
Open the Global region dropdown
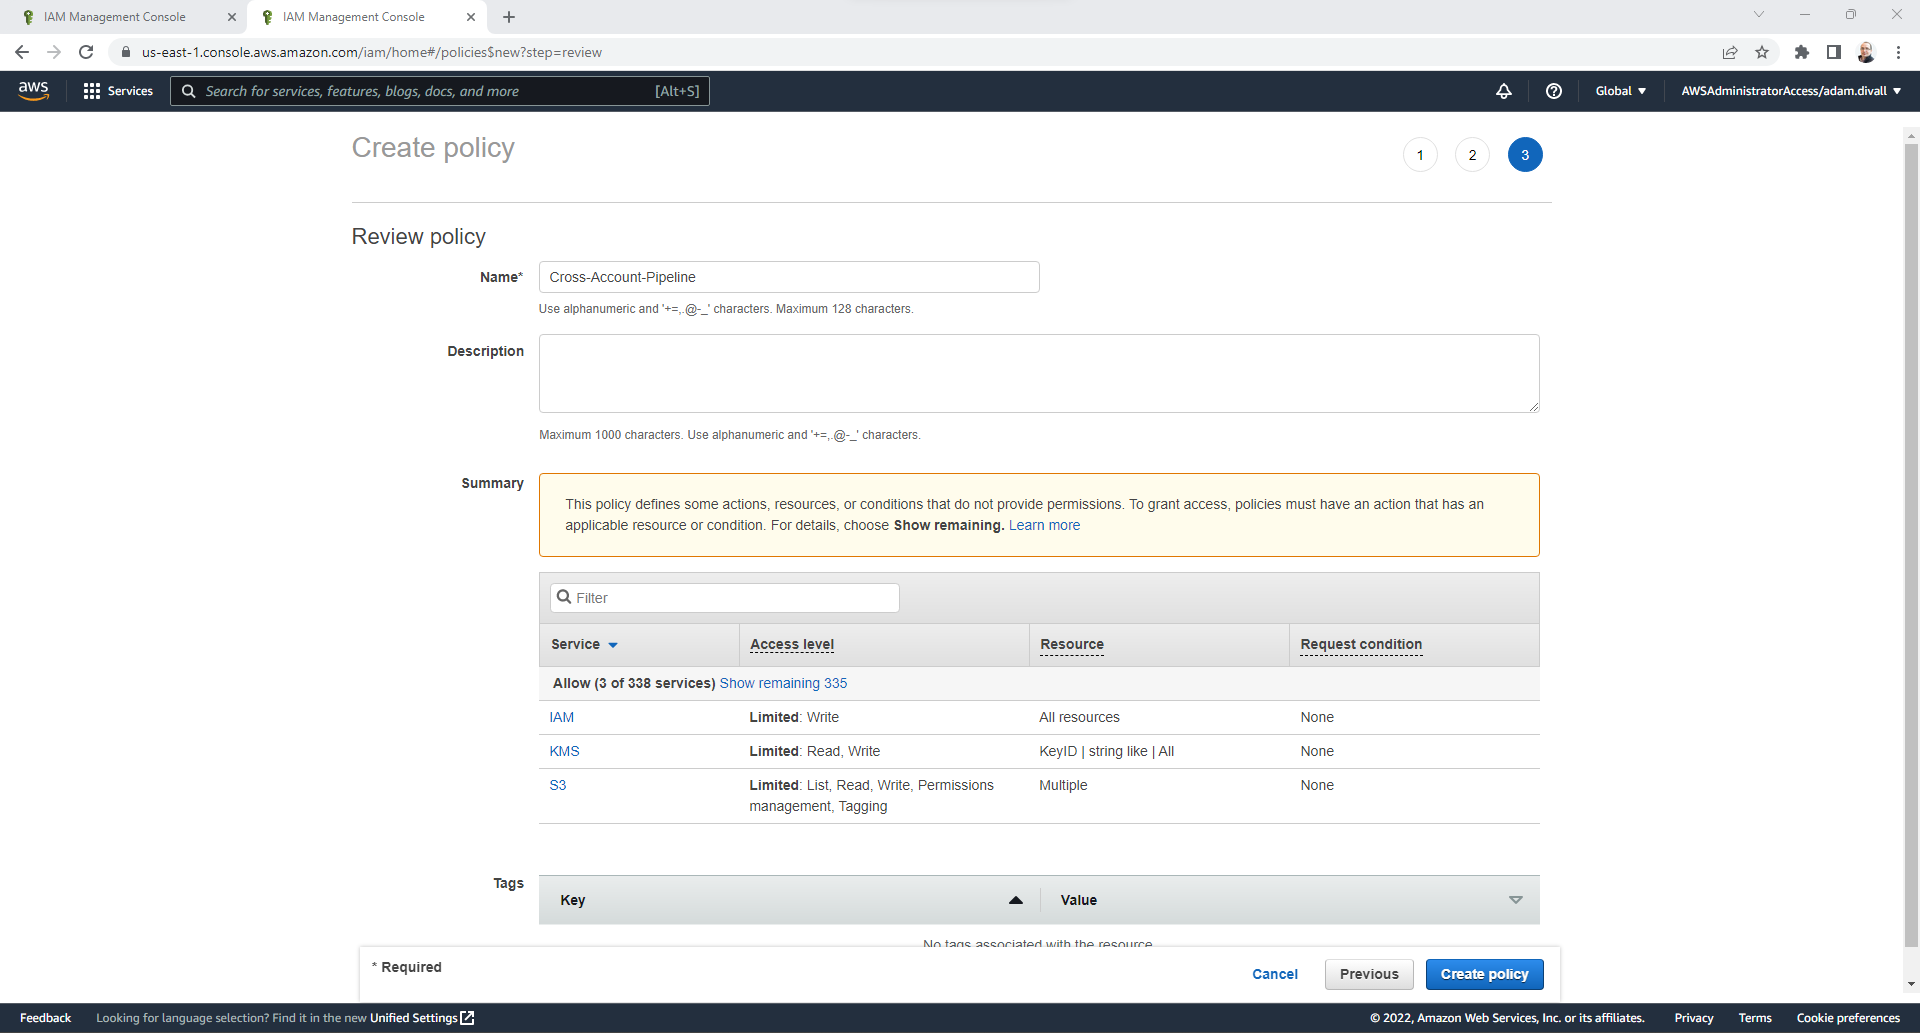tap(1620, 91)
